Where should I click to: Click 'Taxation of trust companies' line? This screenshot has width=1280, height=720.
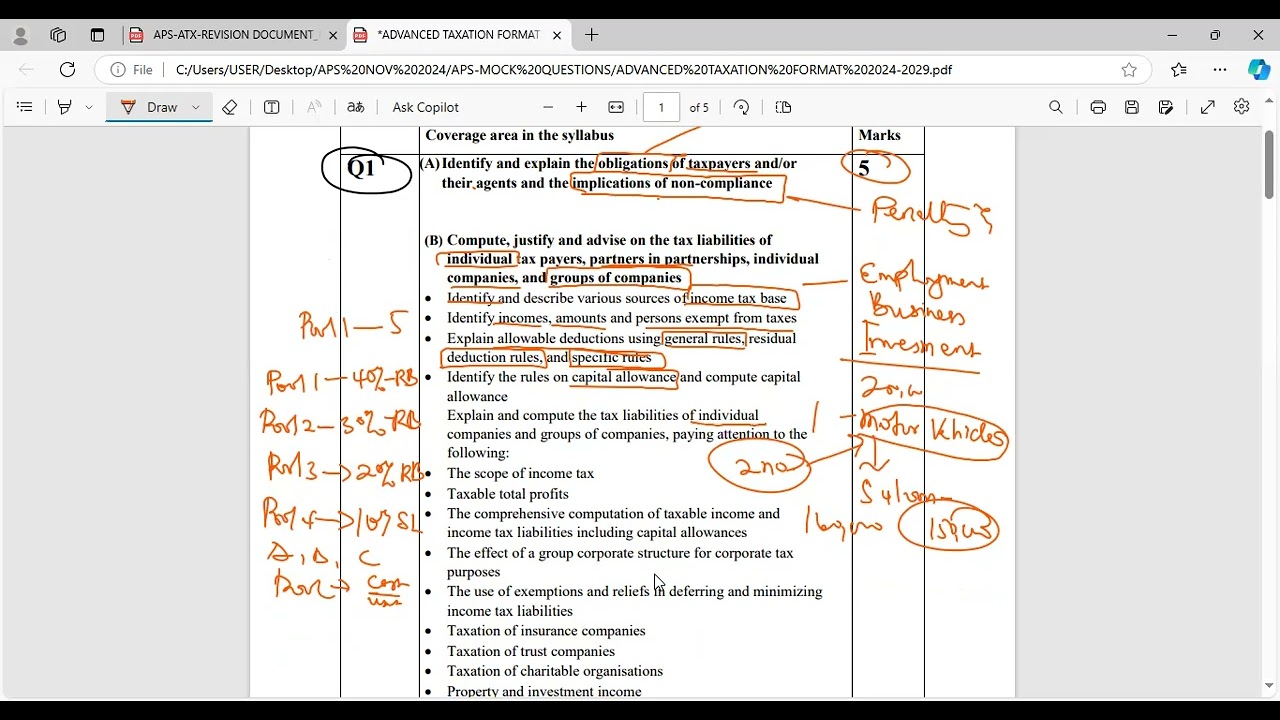(531, 651)
